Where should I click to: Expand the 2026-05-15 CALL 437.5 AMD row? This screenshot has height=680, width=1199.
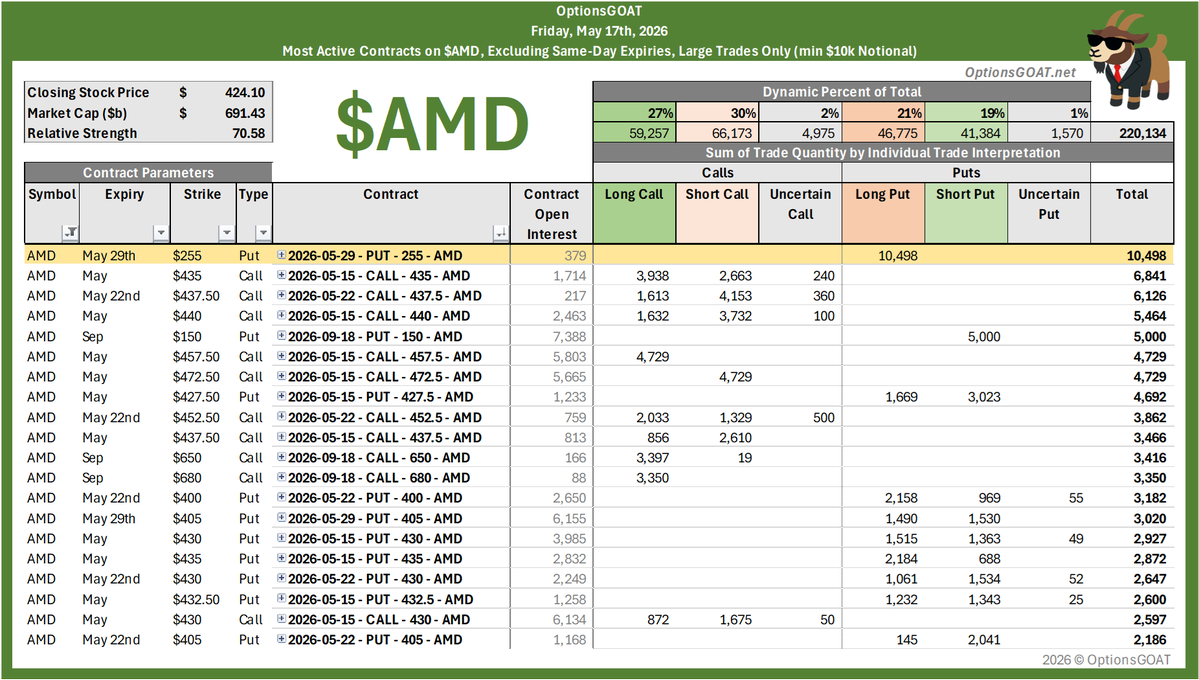click(x=281, y=437)
